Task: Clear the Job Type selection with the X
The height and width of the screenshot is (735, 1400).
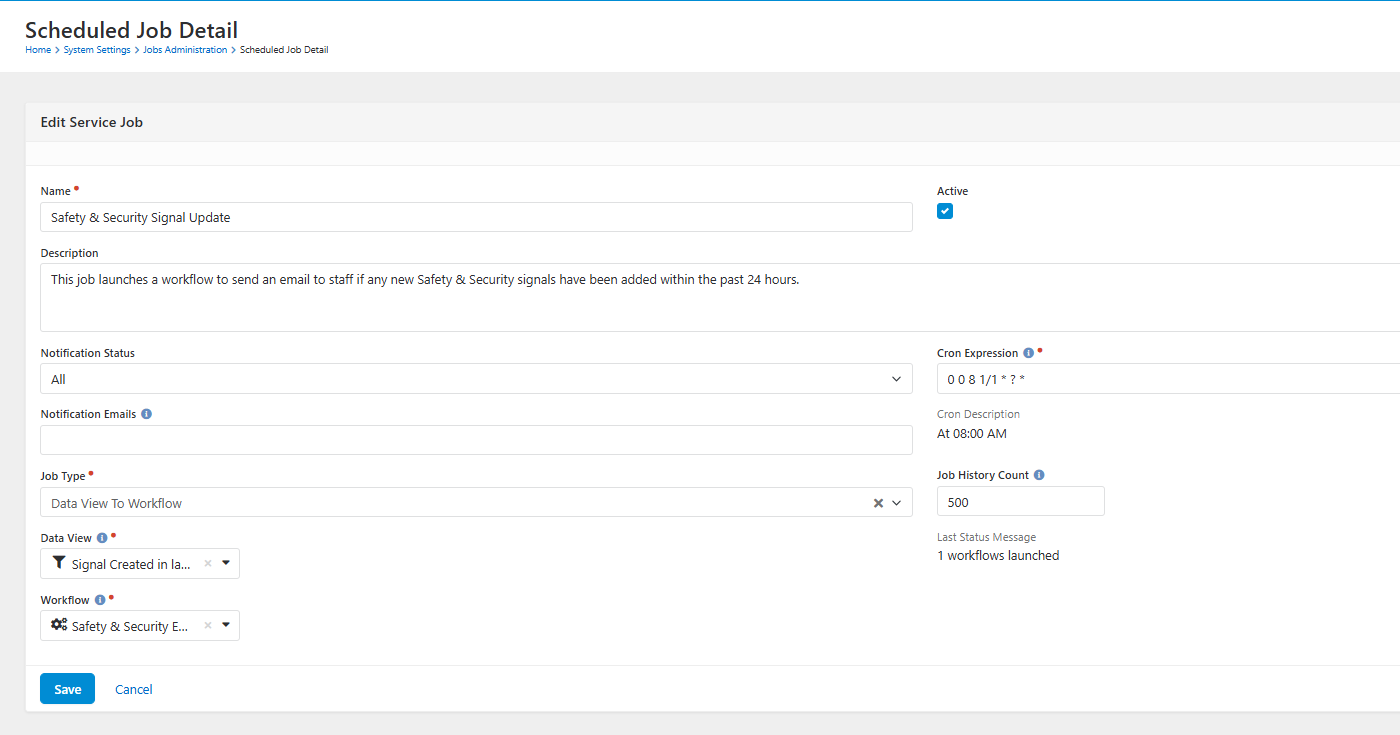Action: [878, 503]
